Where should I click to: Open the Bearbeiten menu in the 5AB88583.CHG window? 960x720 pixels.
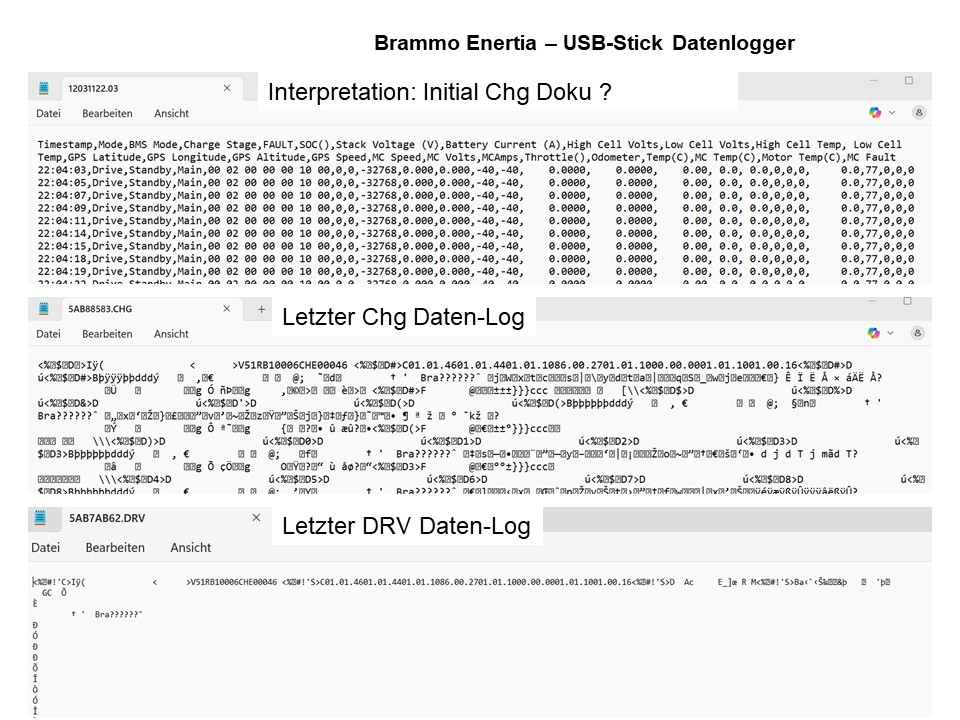[x=107, y=334]
